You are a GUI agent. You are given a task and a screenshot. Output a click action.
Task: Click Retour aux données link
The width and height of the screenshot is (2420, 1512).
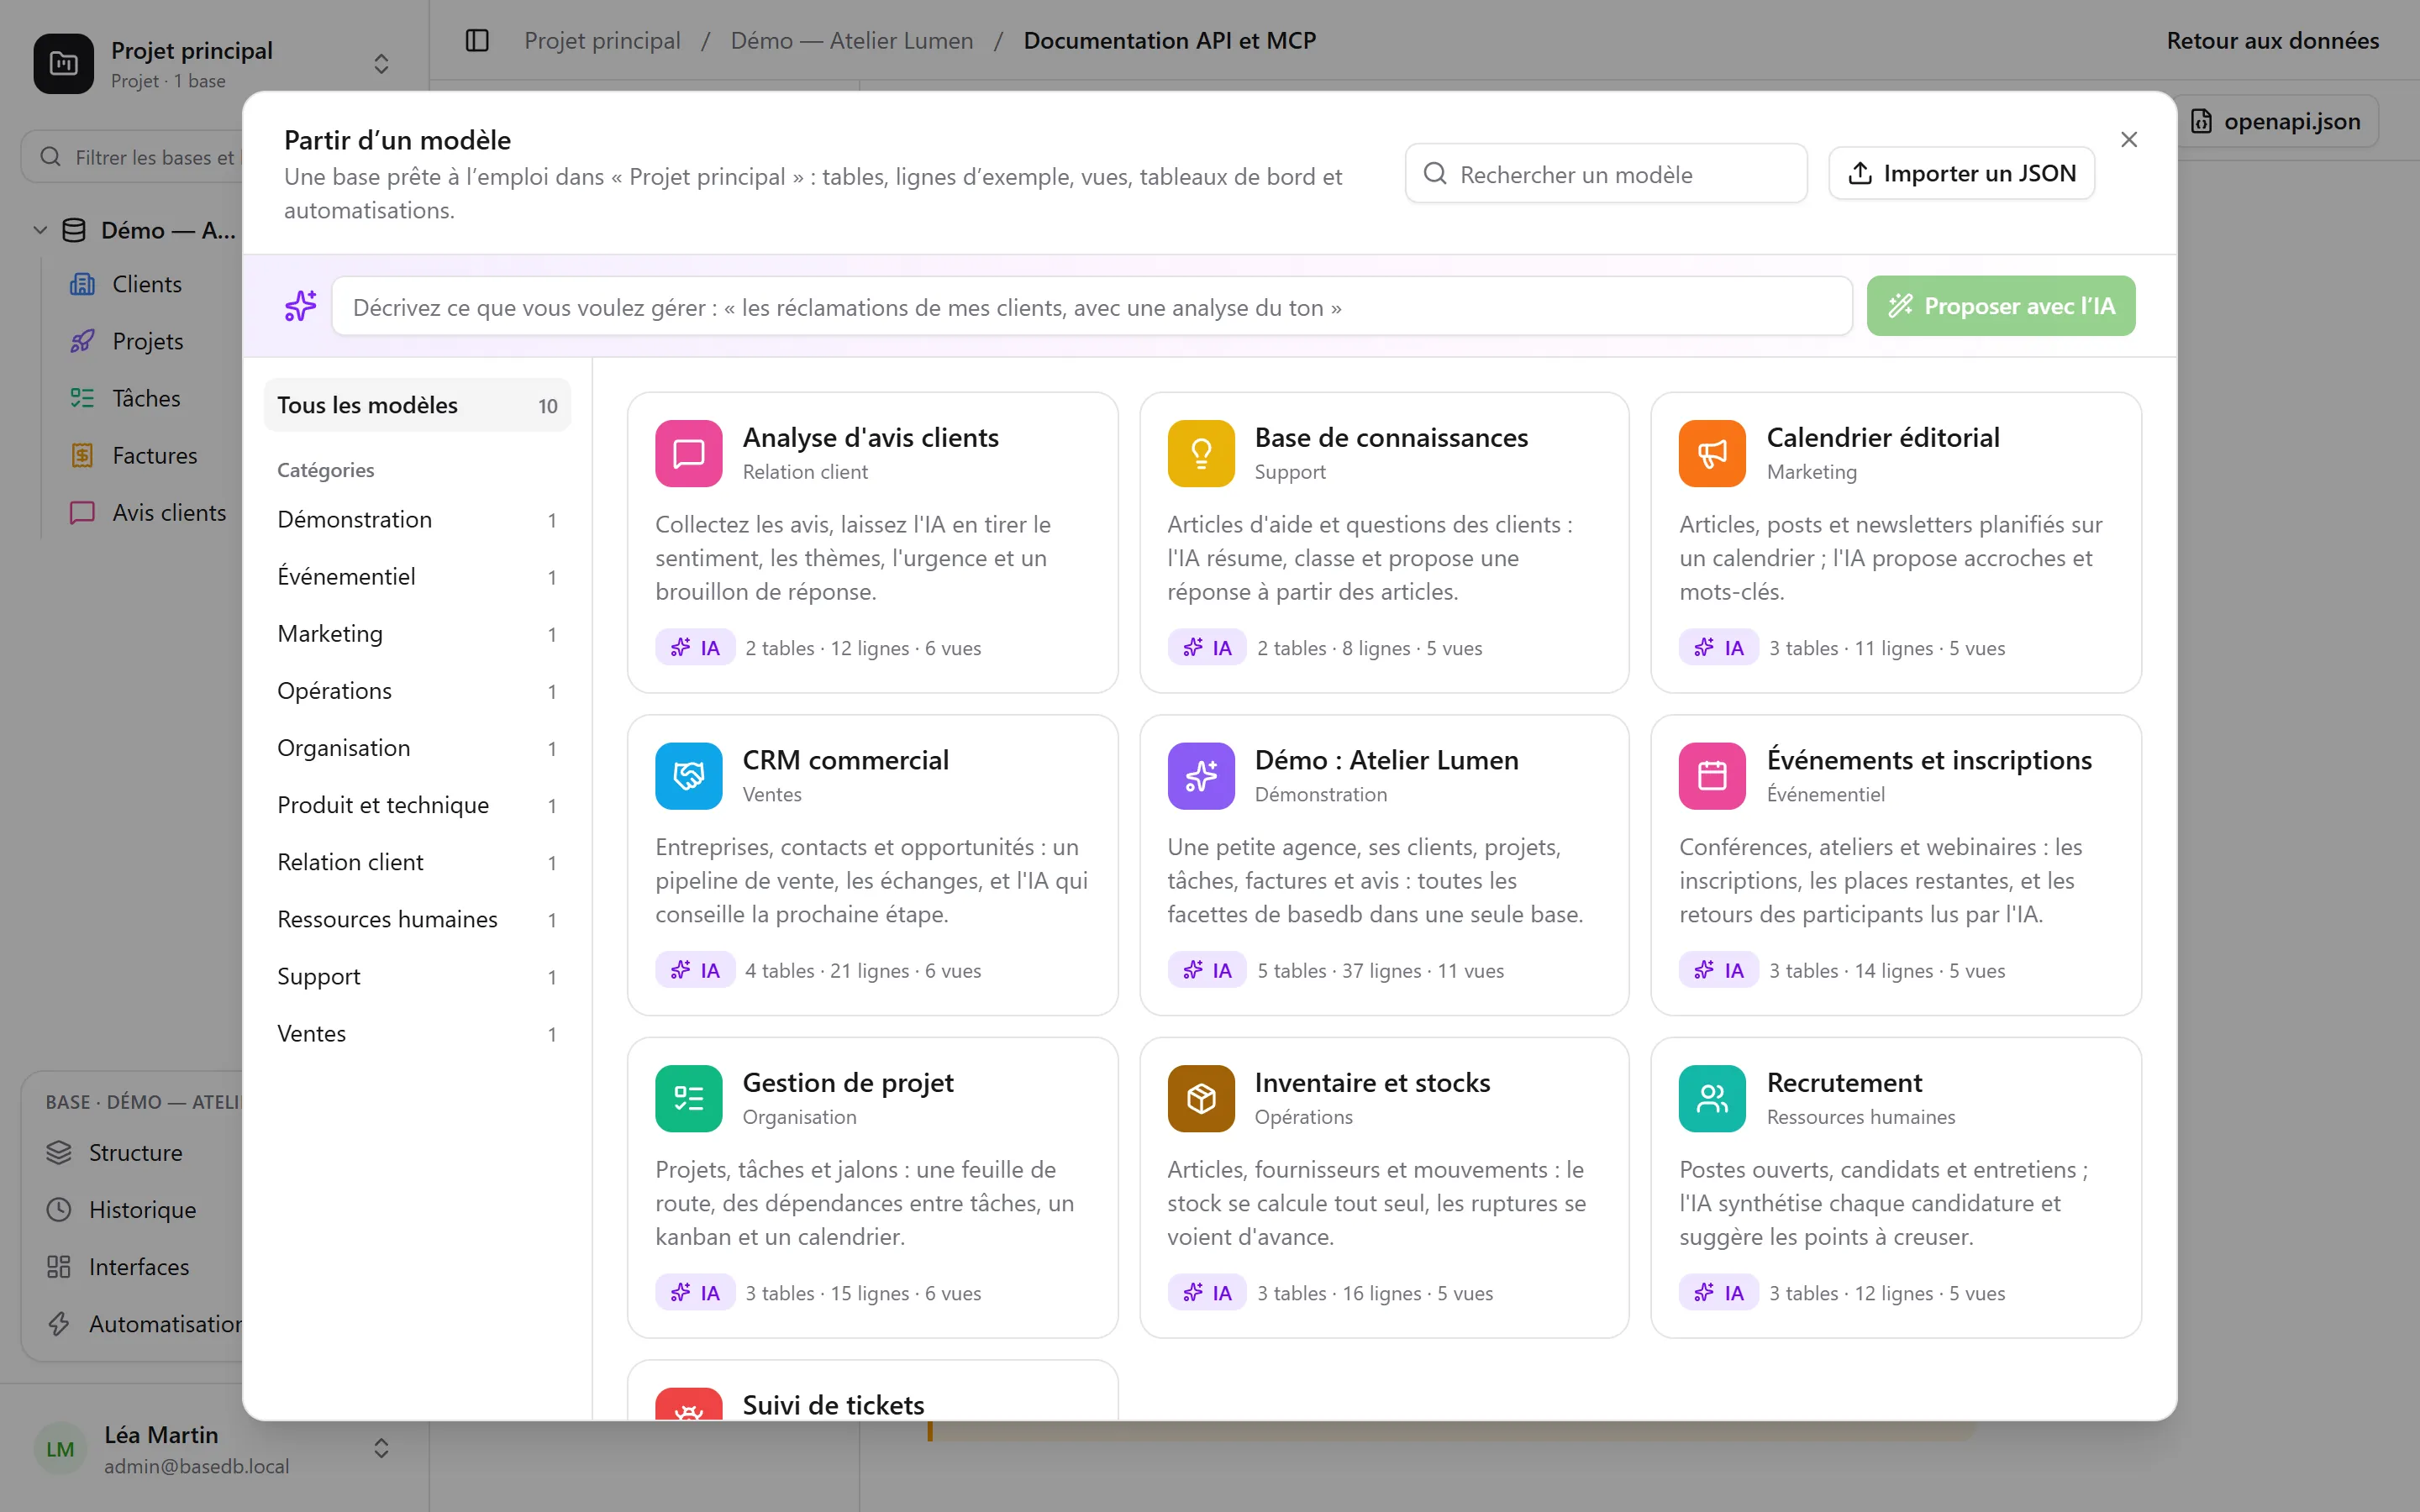(2272, 40)
